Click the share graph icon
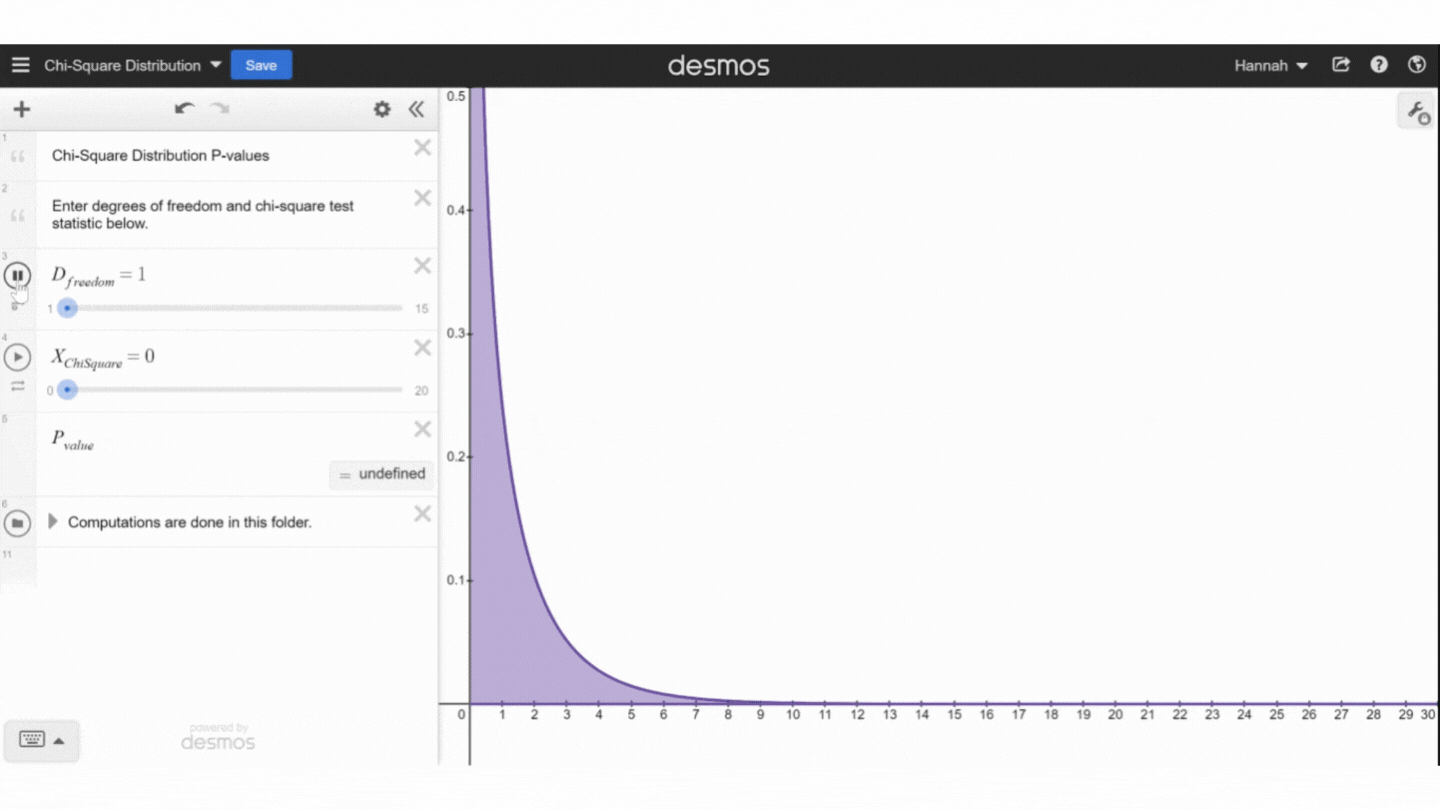 pos(1341,65)
